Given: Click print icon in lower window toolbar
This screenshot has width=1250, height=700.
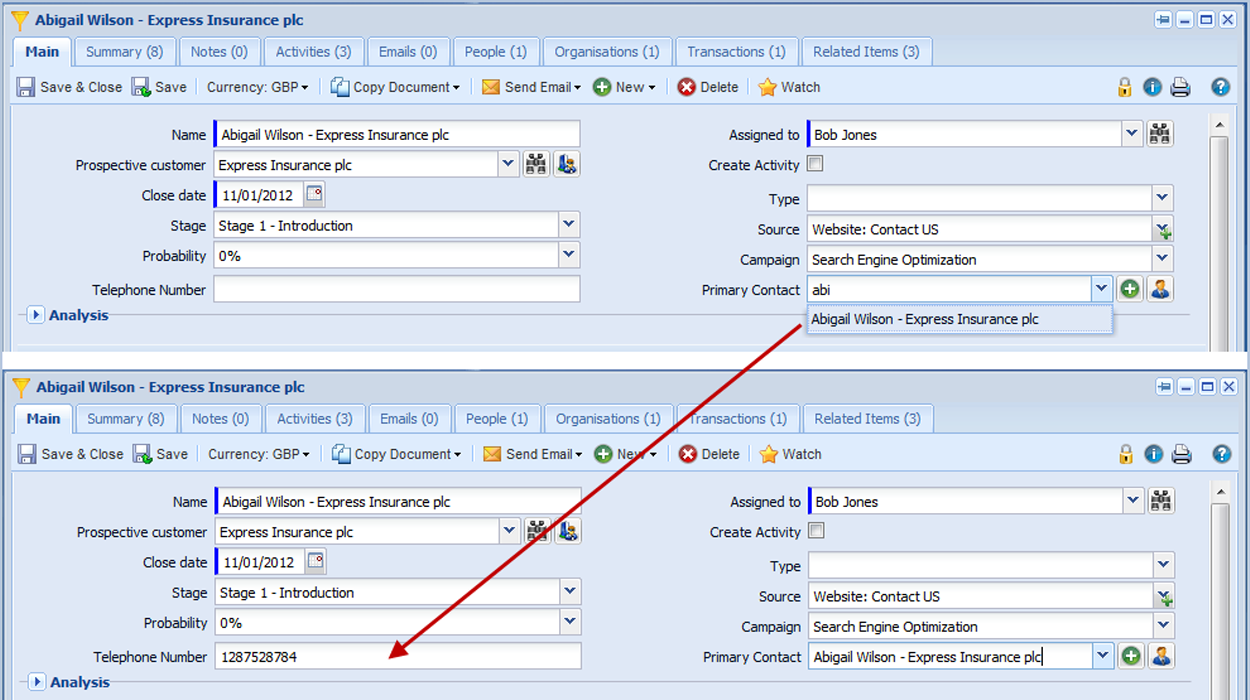Looking at the screenshot, I should tap(1182, 454).
